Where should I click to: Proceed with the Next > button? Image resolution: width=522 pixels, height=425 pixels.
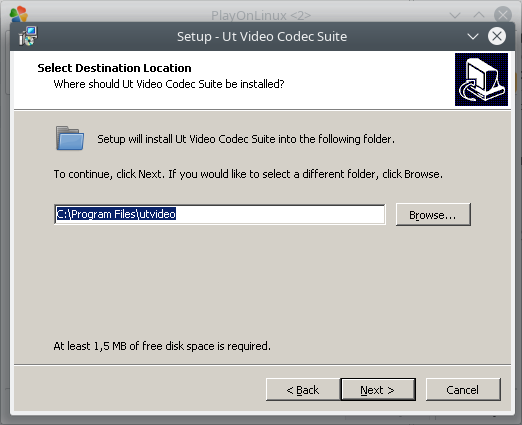pyautogui.click(x=378, y=389)
